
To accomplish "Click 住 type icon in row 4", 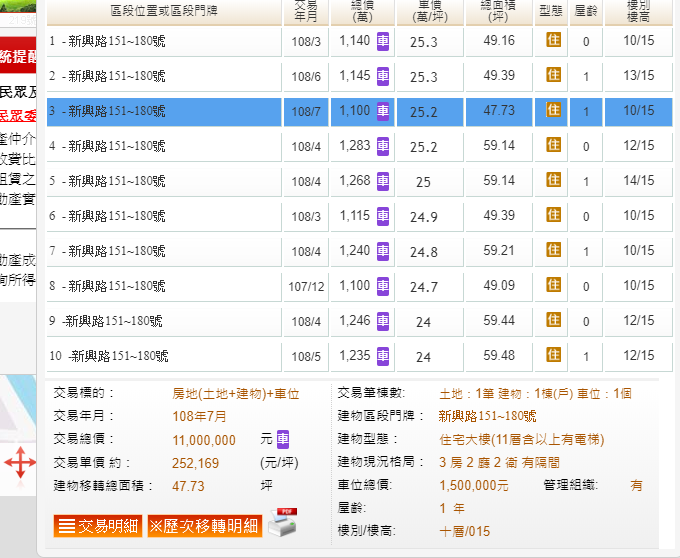I will [553, 145].
